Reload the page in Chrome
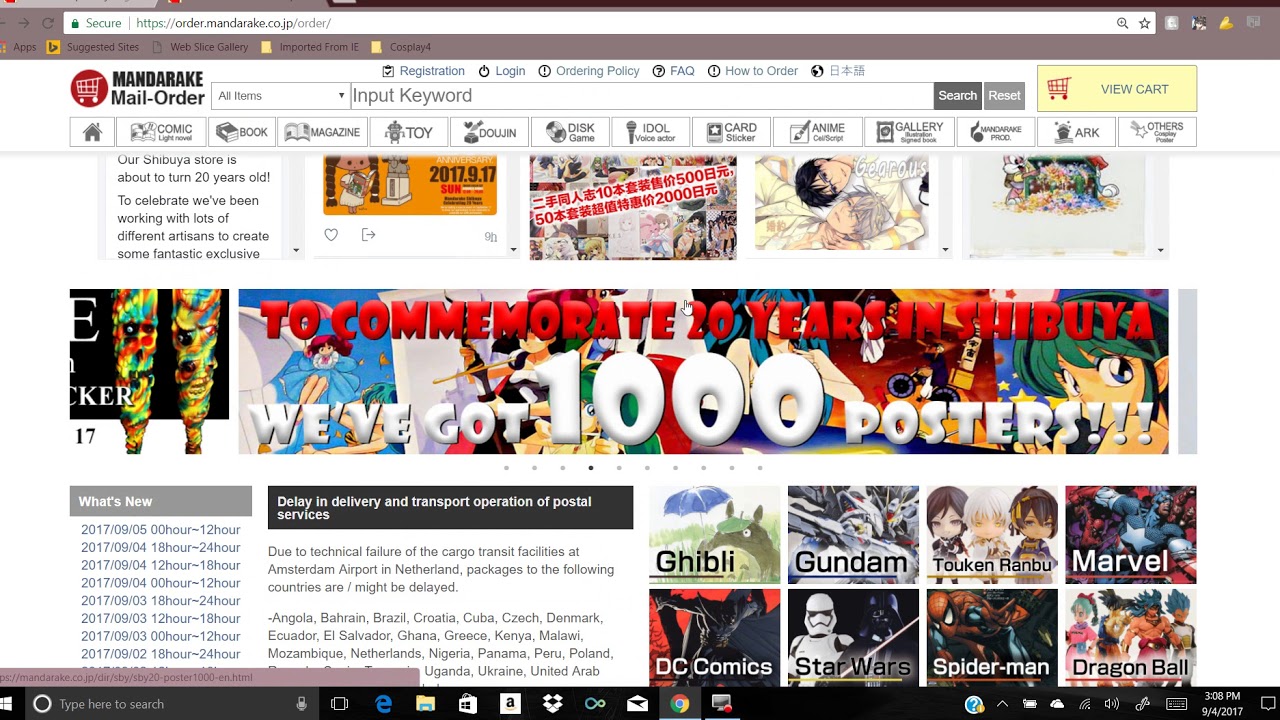This screenshot has width=1280, height=720. point(47,23)
